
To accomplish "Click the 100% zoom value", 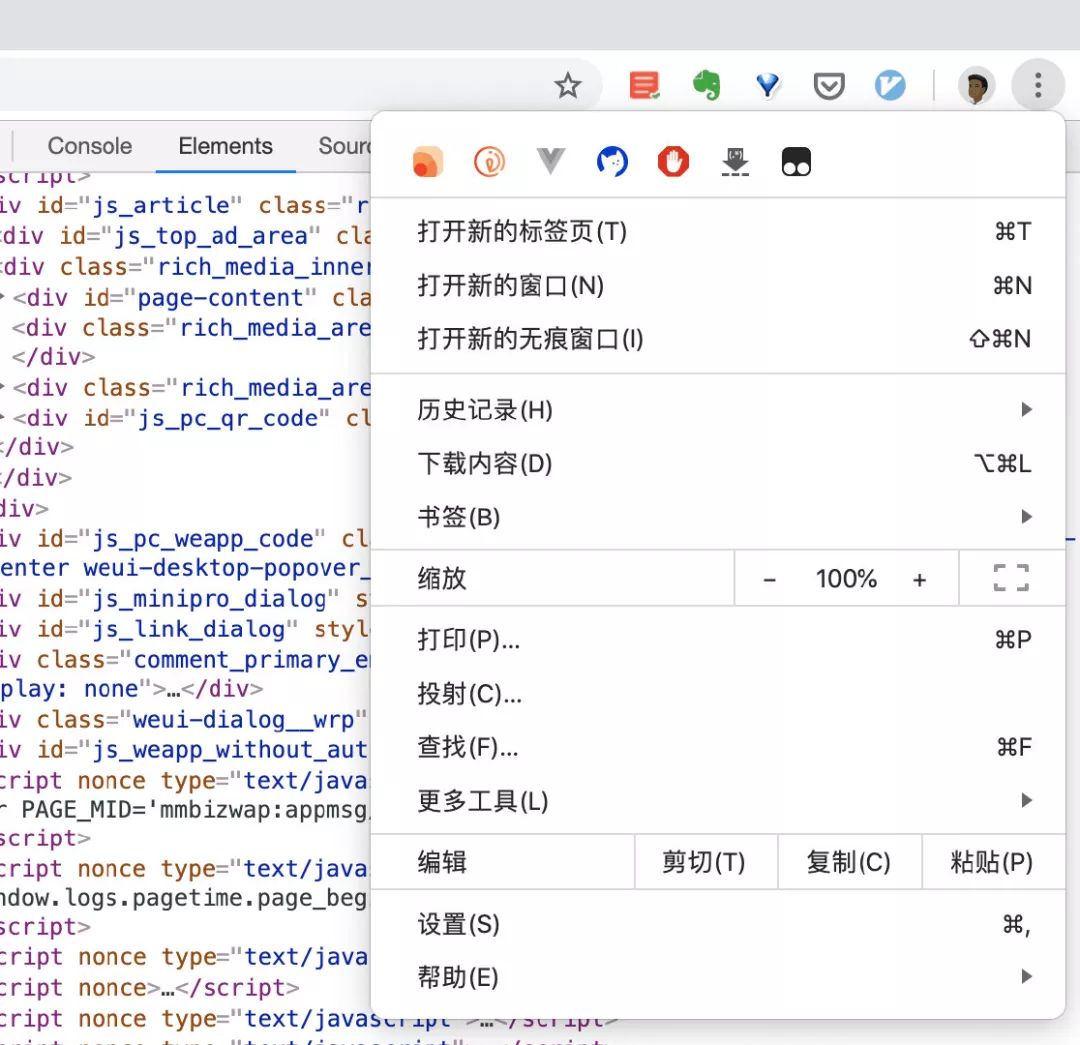I will 847,579.
